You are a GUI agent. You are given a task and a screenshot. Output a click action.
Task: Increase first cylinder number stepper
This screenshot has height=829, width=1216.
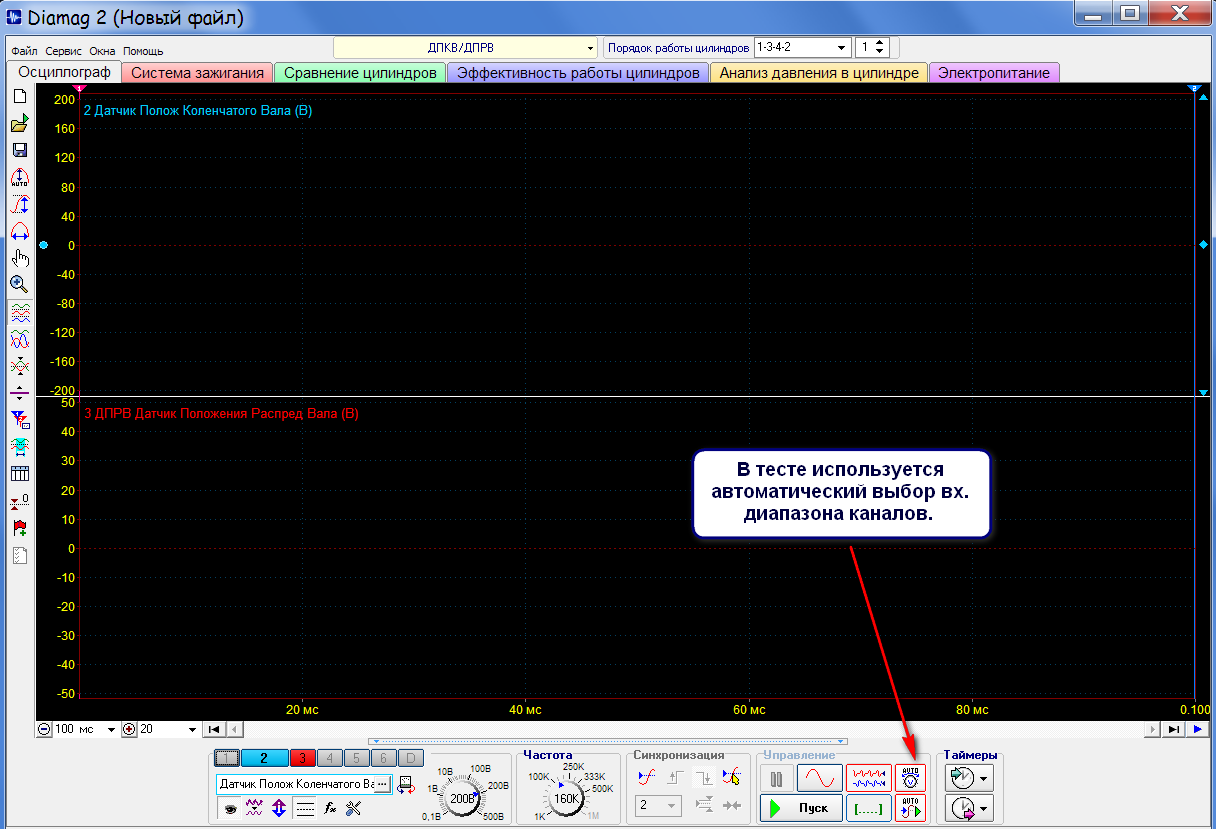coord(880,43)
